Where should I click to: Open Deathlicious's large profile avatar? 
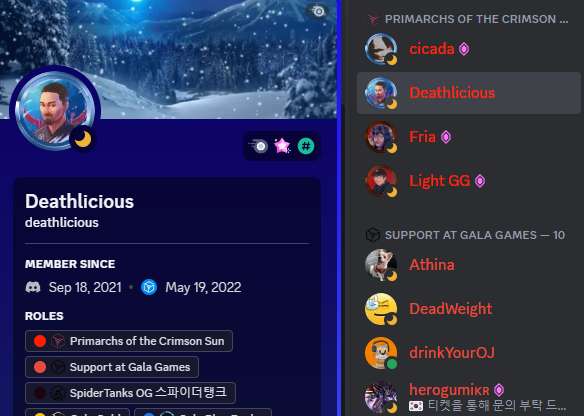pyautogui.click(x=55, y=111)
